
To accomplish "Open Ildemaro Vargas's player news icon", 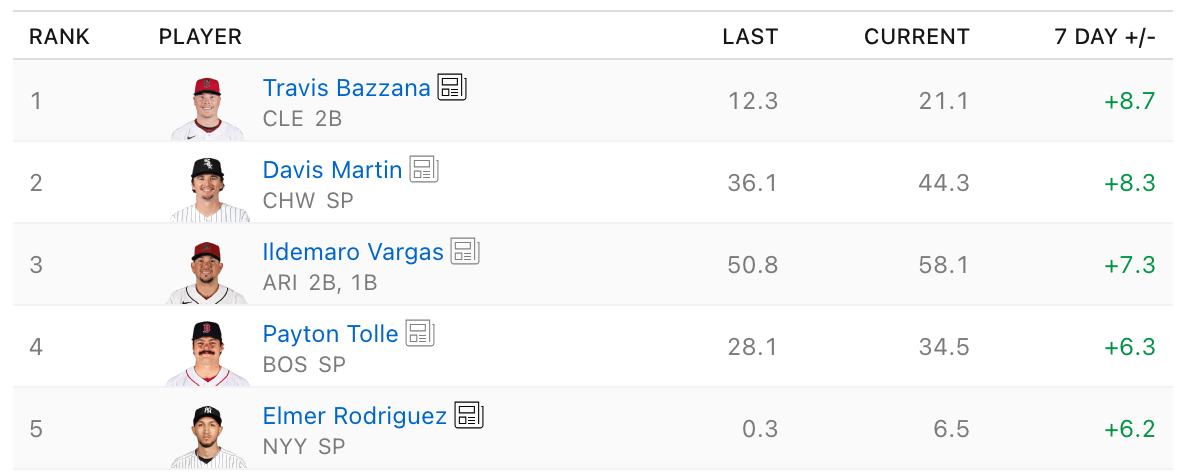I will tap(465, 252).
